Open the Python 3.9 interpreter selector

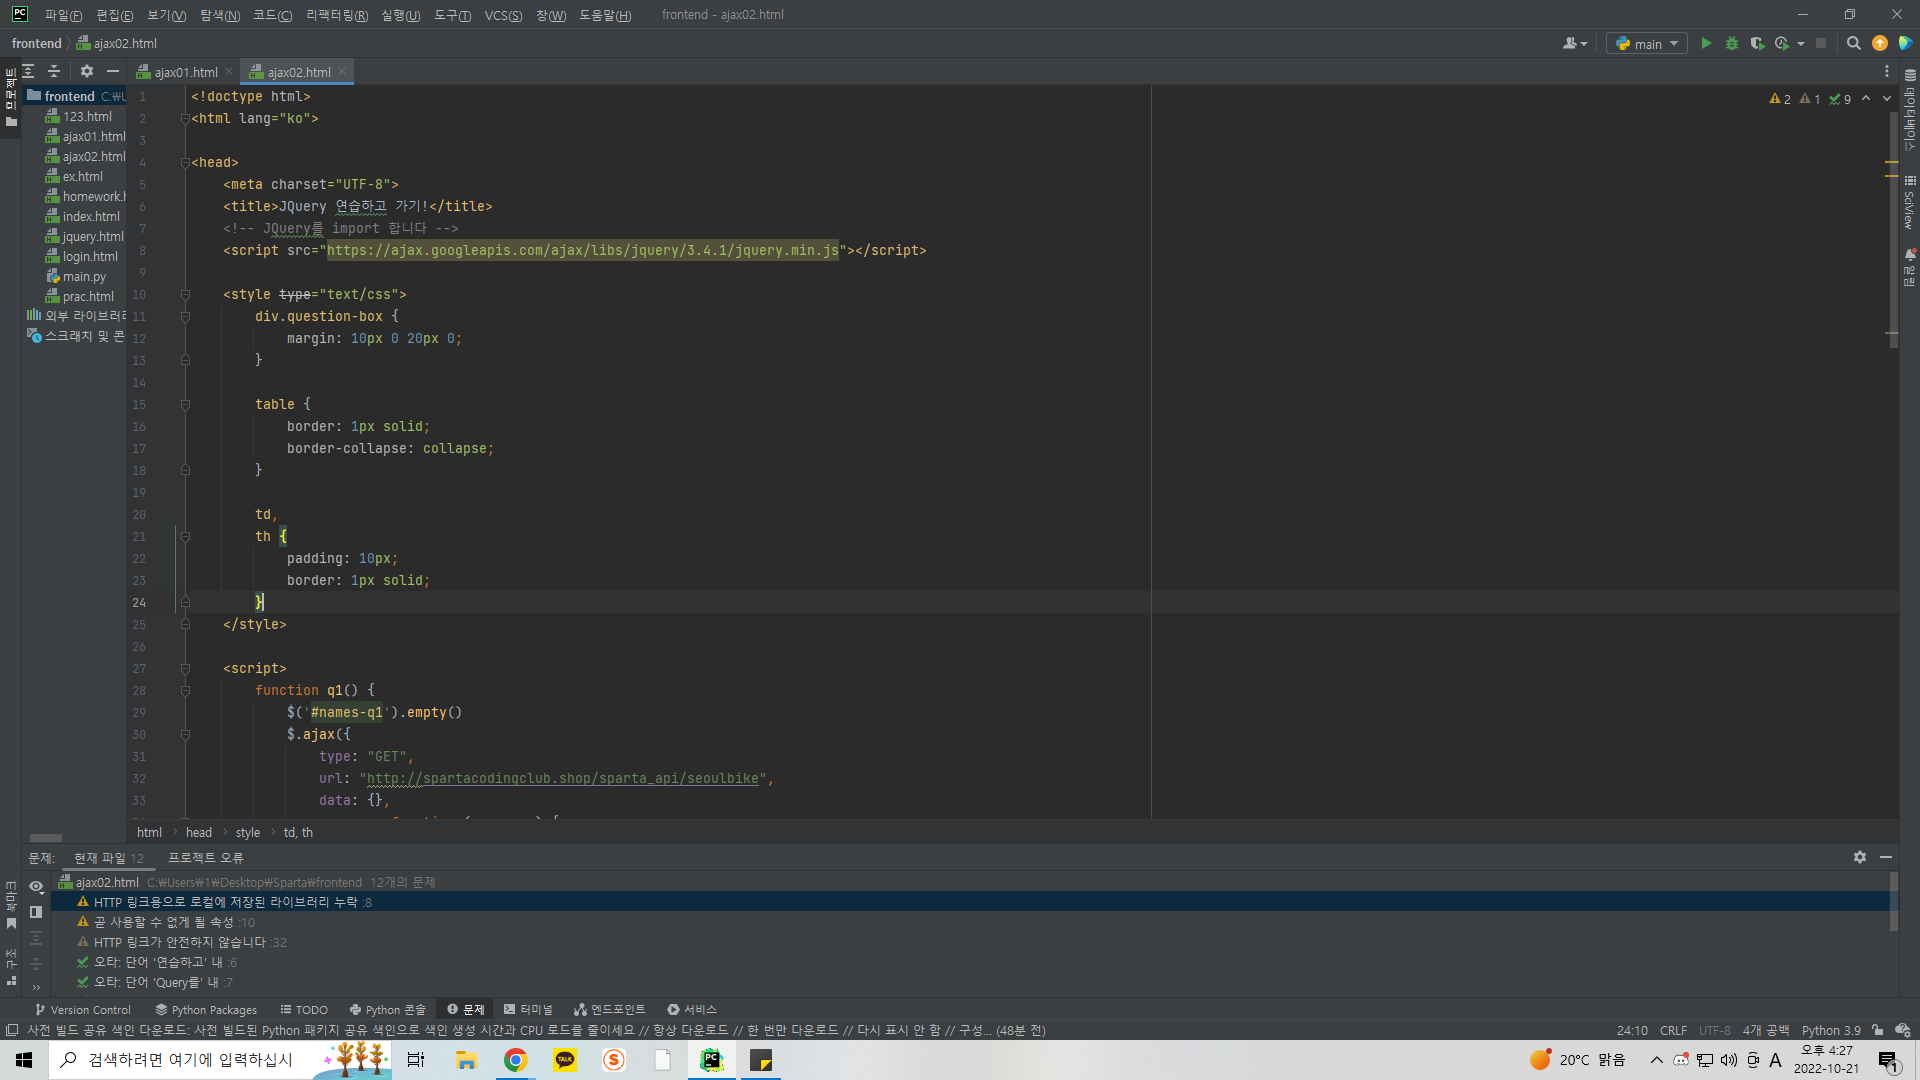click(x=1831, y=1030)
